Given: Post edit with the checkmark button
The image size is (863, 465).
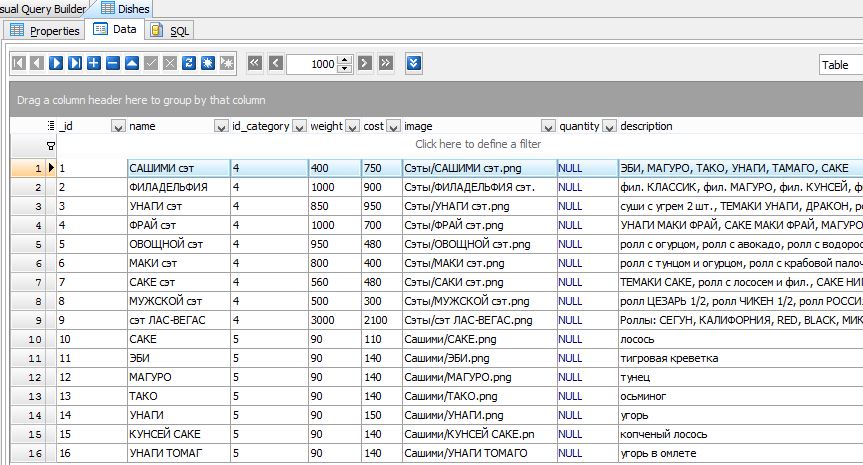Looking at the screenshot, I should [x=151, y=63].
